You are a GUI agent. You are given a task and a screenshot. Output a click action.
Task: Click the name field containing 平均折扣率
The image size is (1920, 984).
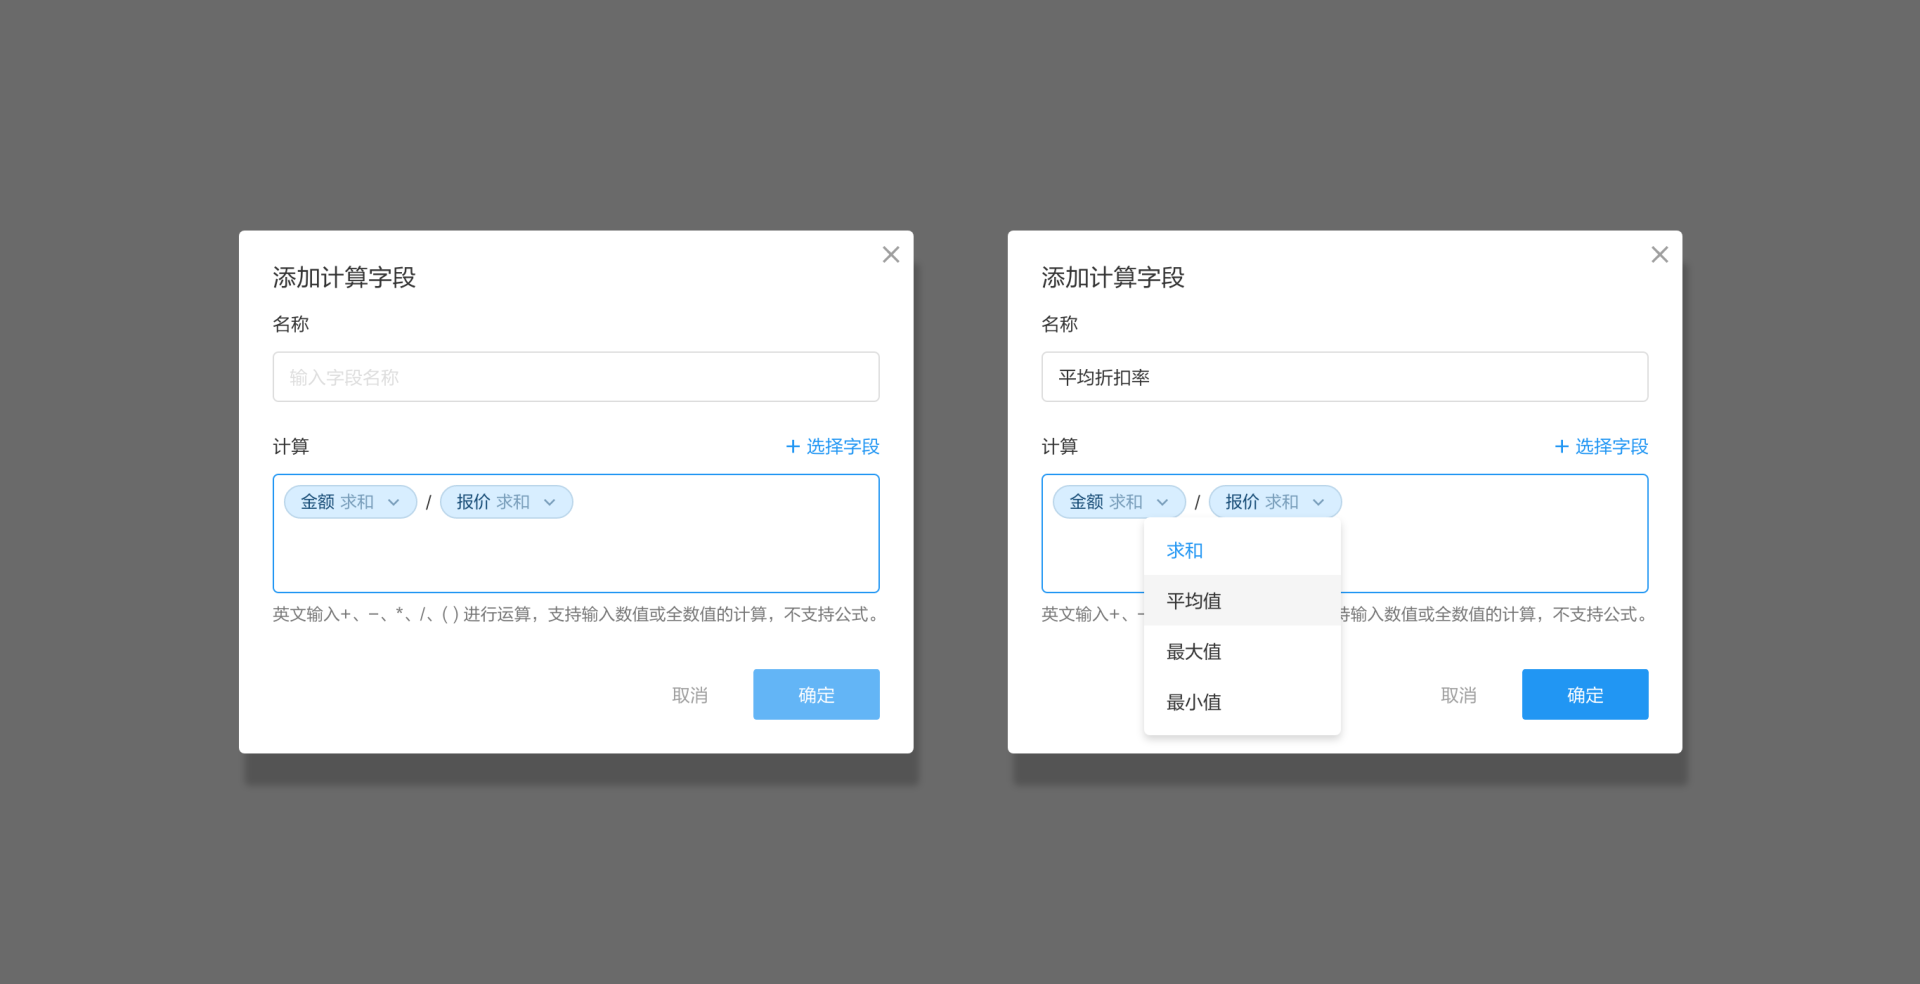pos(1344,377)
